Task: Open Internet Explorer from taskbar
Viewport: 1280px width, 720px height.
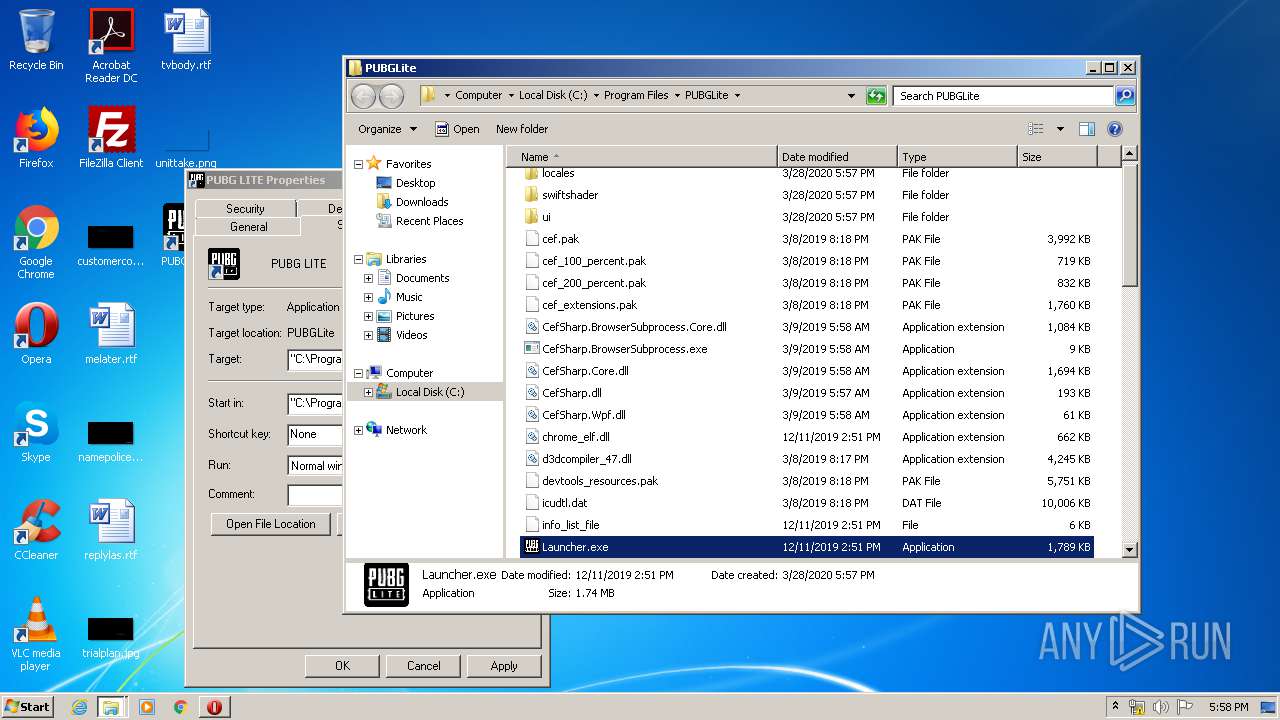Action: point(79,707)
